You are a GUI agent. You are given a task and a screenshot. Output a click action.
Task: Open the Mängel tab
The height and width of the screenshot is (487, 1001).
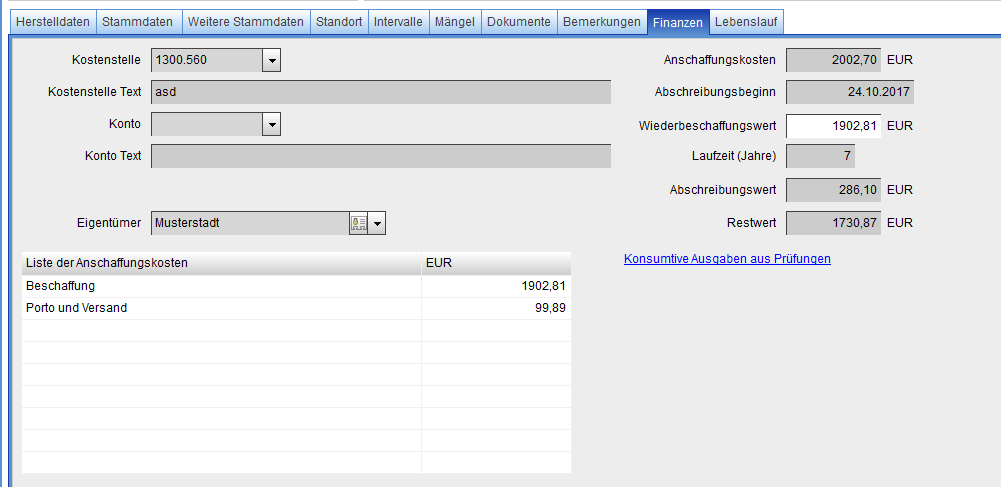(x=454, y=21)
